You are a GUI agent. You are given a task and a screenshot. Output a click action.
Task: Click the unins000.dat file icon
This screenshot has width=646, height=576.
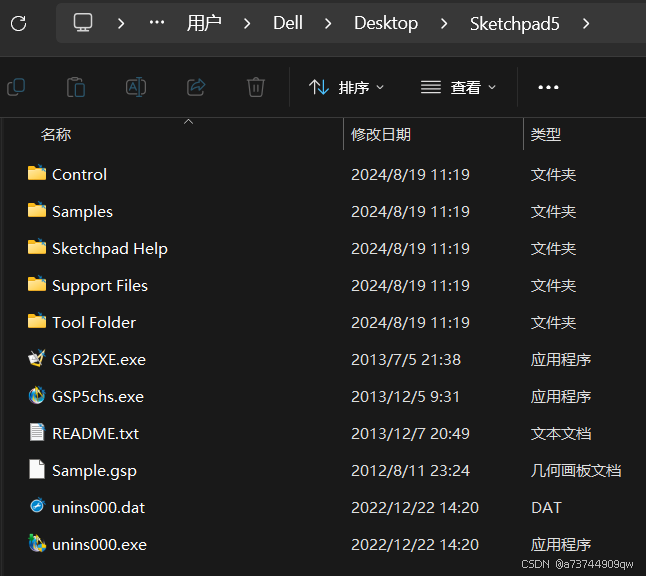[37, 506]
